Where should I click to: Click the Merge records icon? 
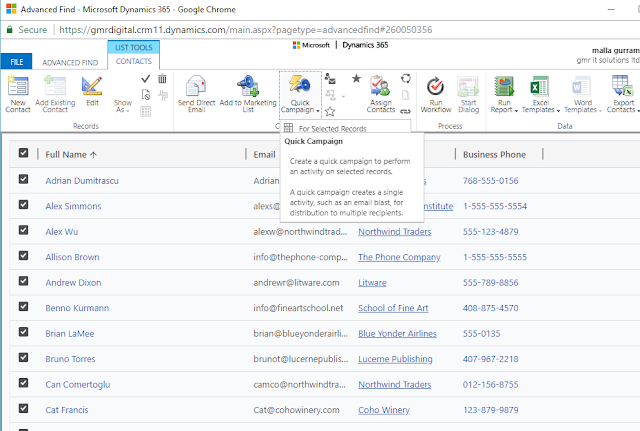pyautogui.click(x=163, y=95)
